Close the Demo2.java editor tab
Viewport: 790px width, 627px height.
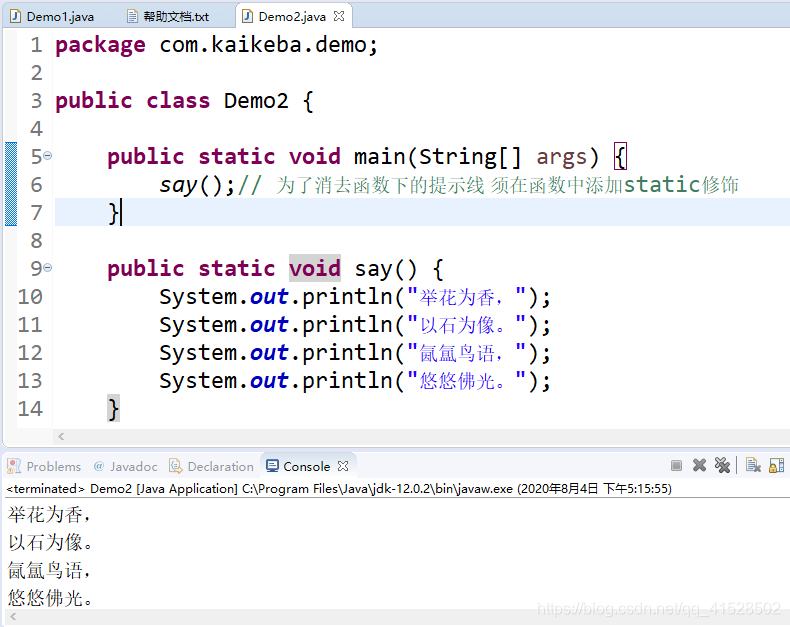340,16
